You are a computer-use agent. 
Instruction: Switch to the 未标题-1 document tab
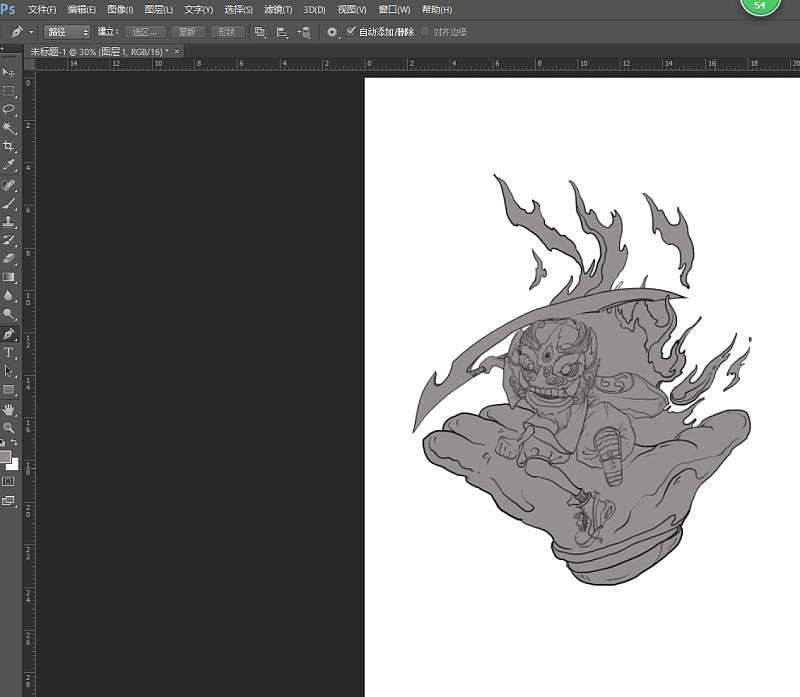99,52
